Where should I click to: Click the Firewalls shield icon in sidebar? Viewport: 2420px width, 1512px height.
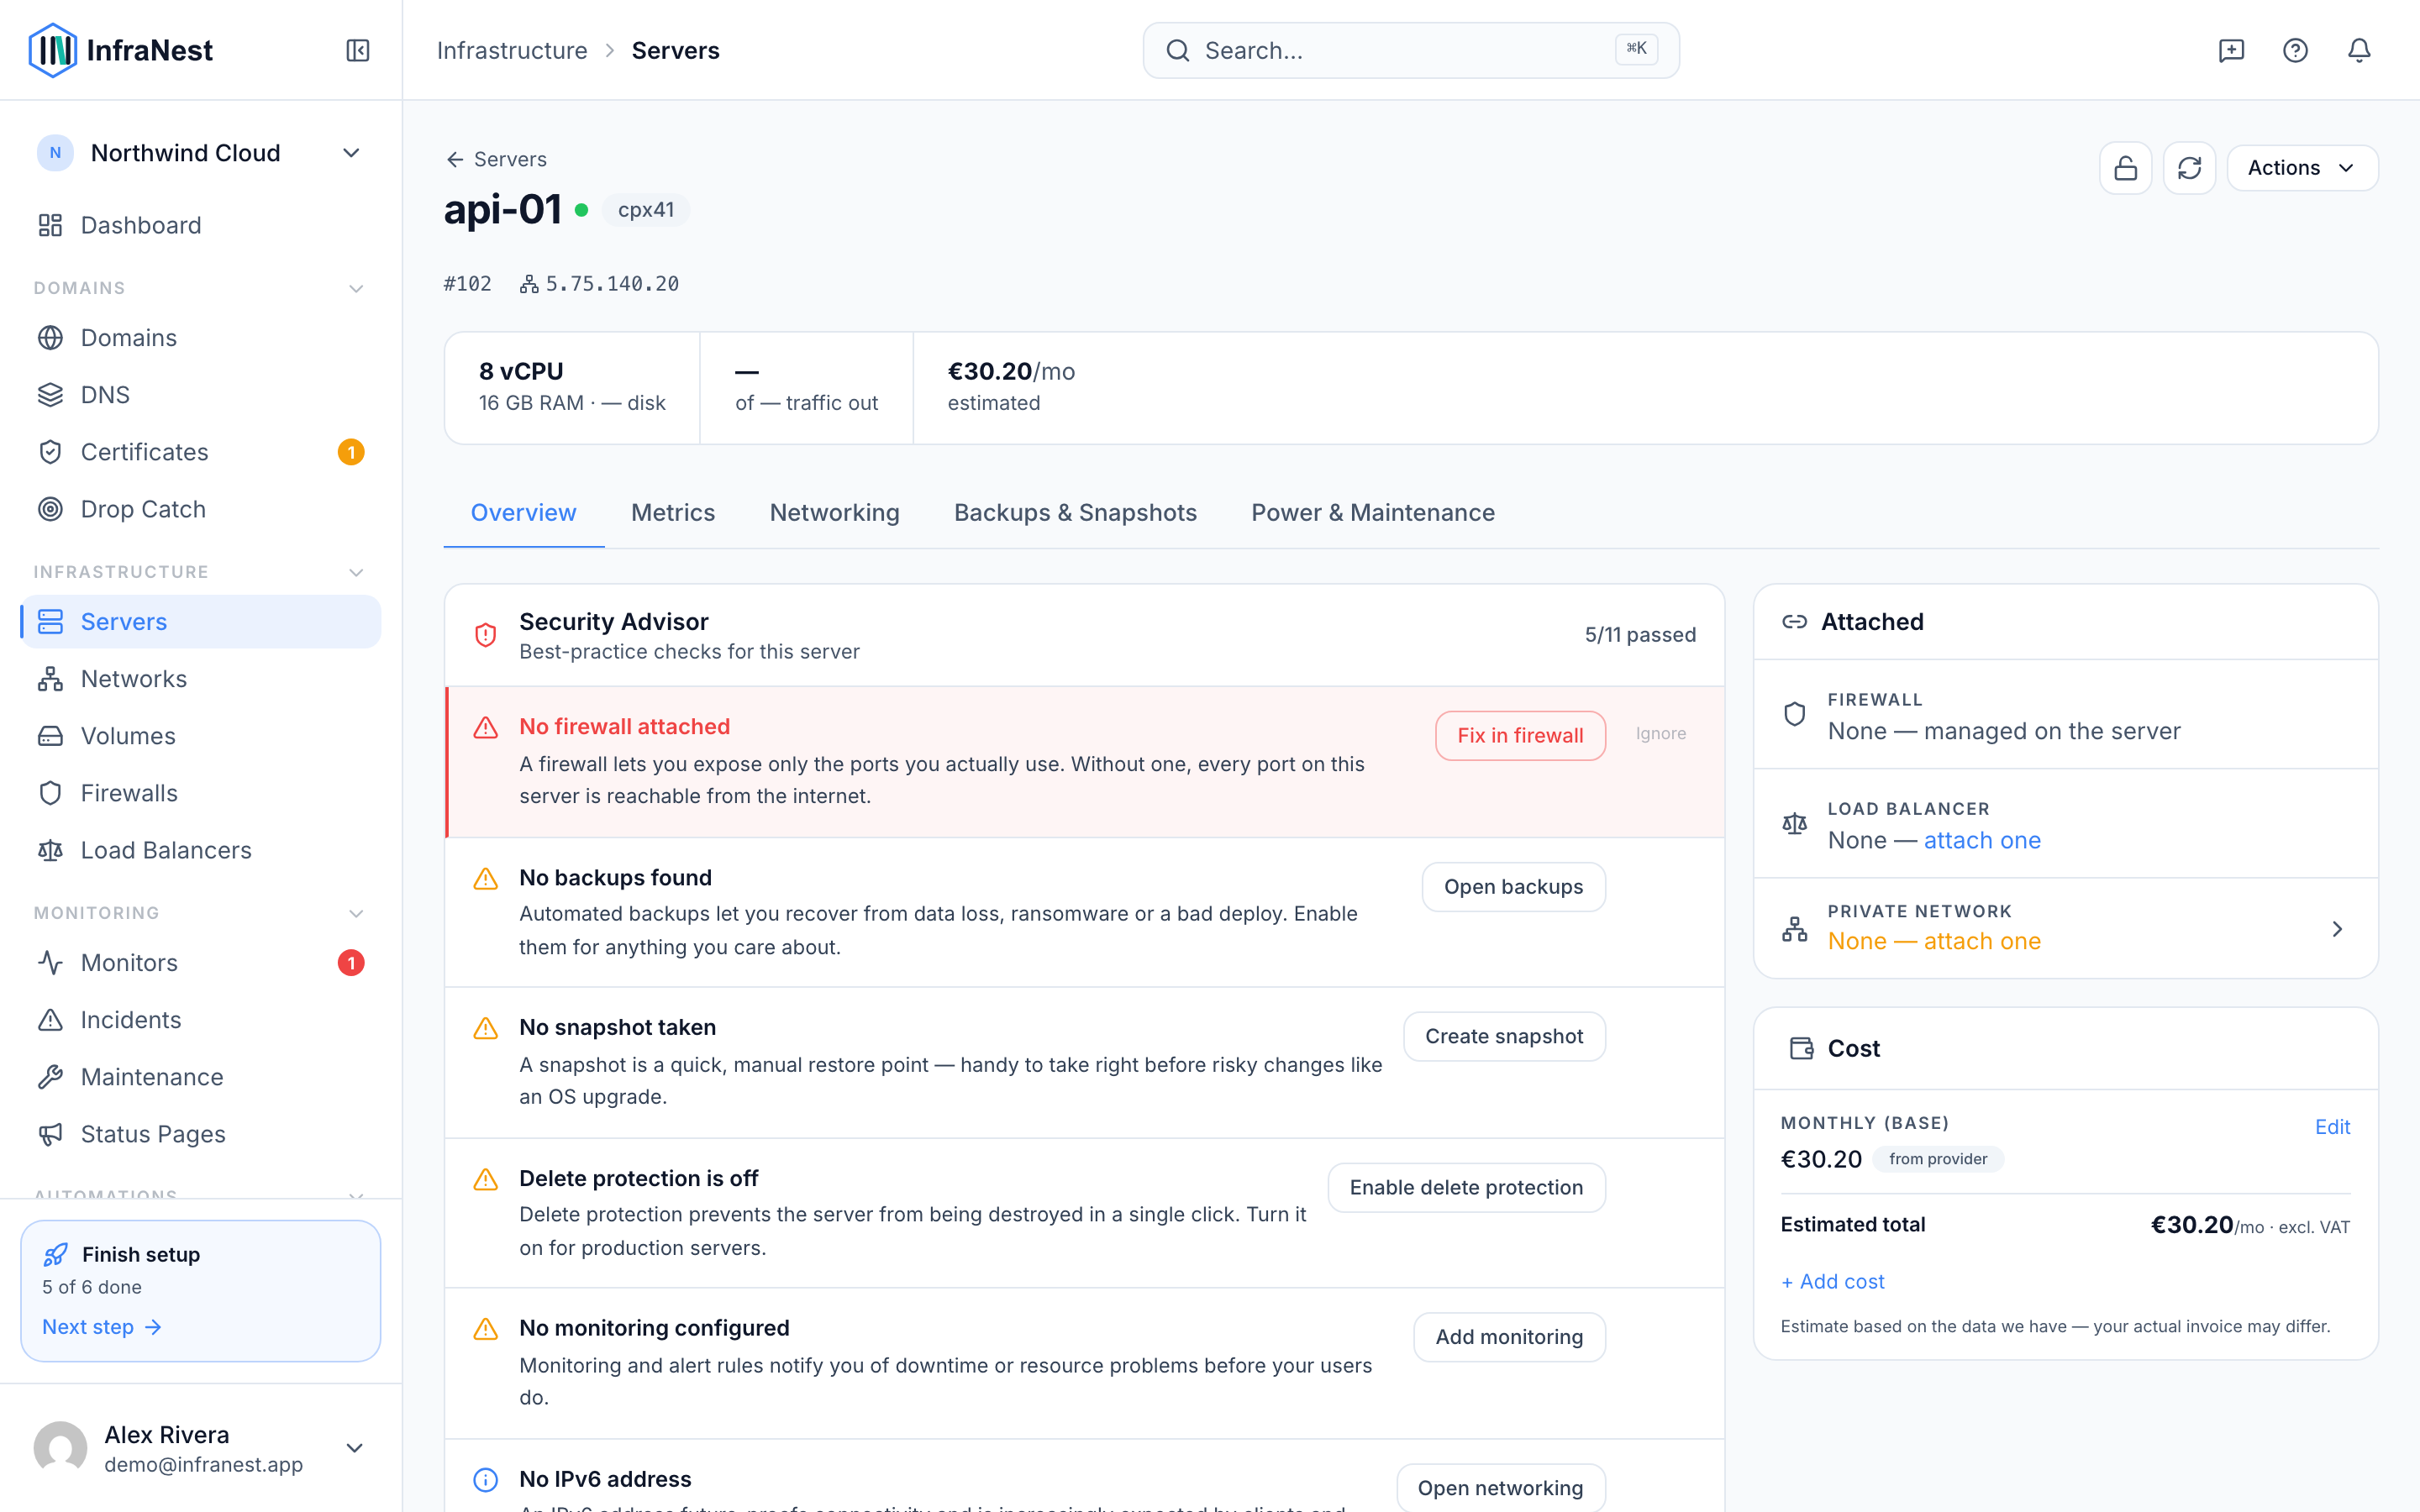[50, 793]
